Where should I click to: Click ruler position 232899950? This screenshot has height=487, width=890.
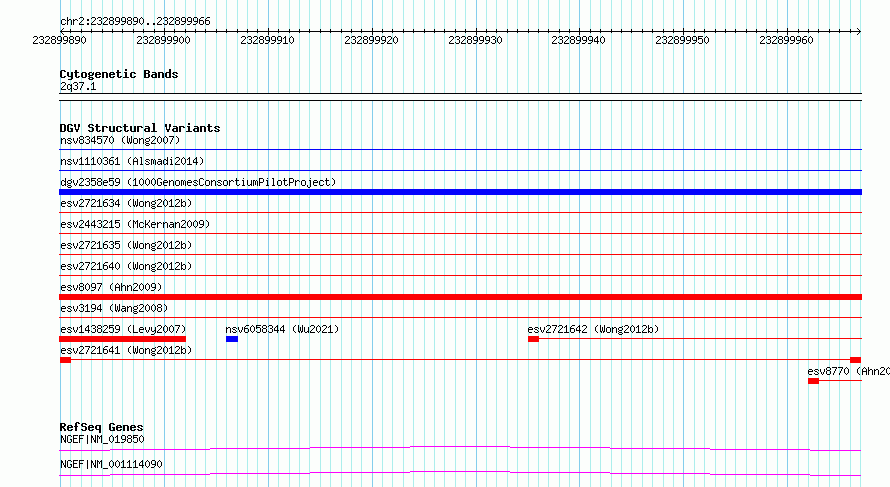coord(682,40)
